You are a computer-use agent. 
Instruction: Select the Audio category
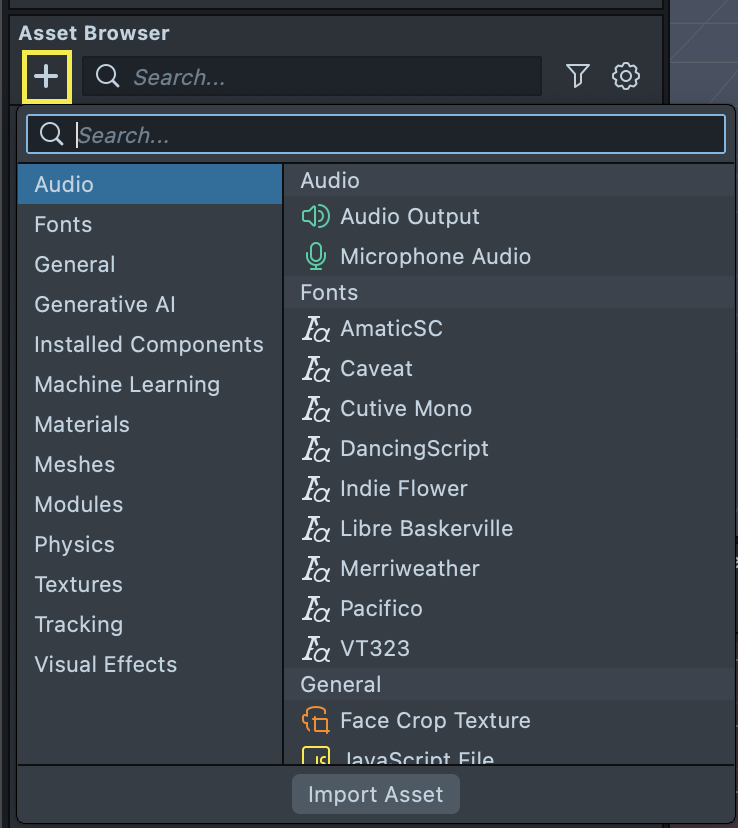(x=64, y=185)
